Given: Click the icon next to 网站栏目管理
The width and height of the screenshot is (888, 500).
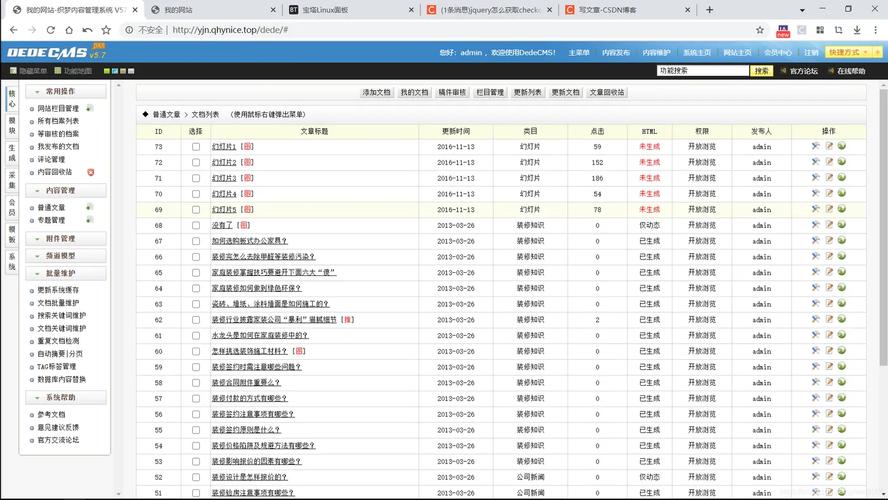Looking at the screenshot, I should (x=89, y=108).
